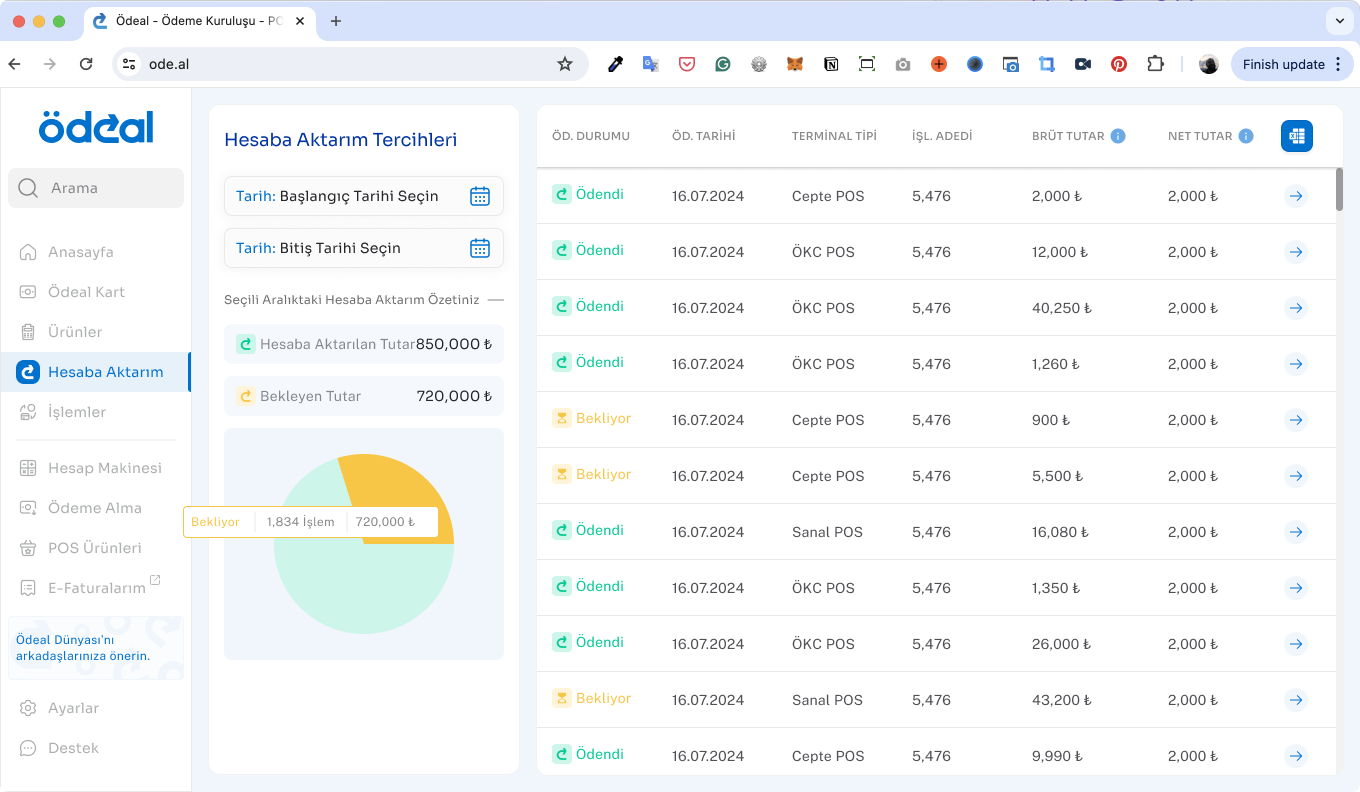Click the Arama search field

point(96,188)
